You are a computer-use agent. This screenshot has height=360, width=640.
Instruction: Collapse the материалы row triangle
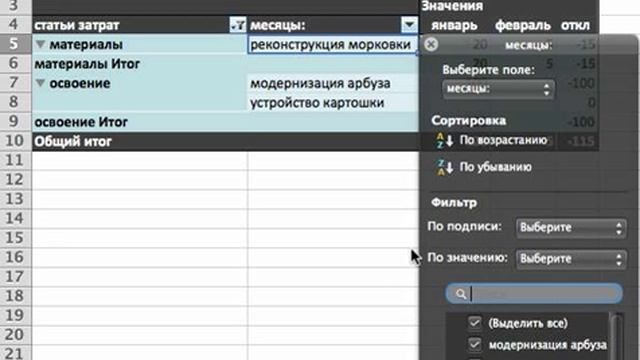[x=40, y=44]
